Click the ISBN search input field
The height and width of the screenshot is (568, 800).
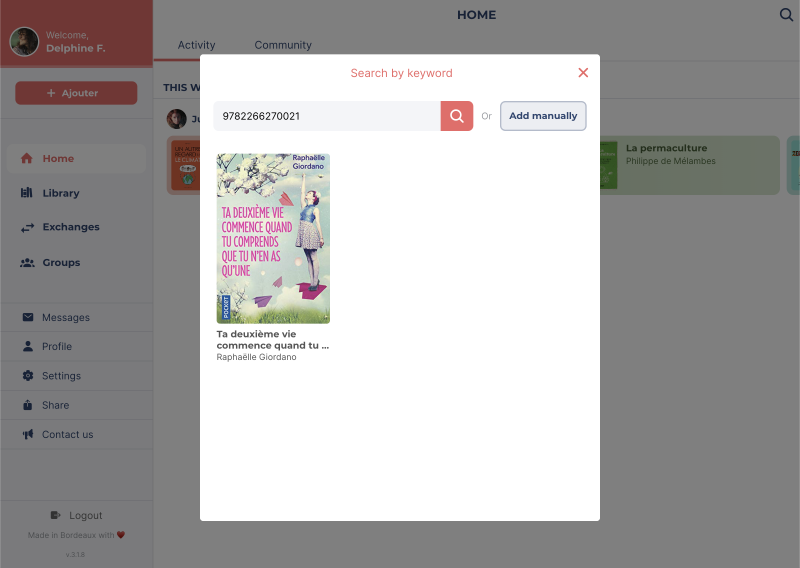pyautogui.click(x=327, y=116)
